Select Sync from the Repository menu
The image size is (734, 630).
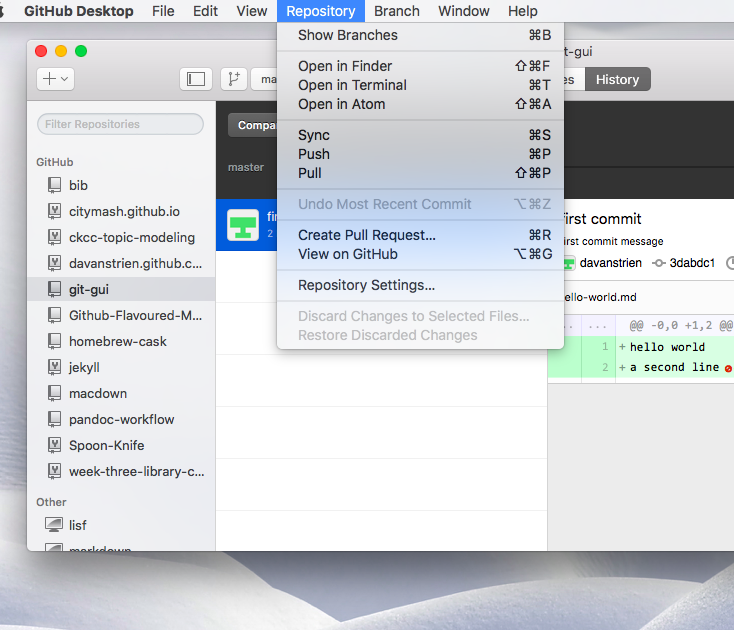pos(313,135)
